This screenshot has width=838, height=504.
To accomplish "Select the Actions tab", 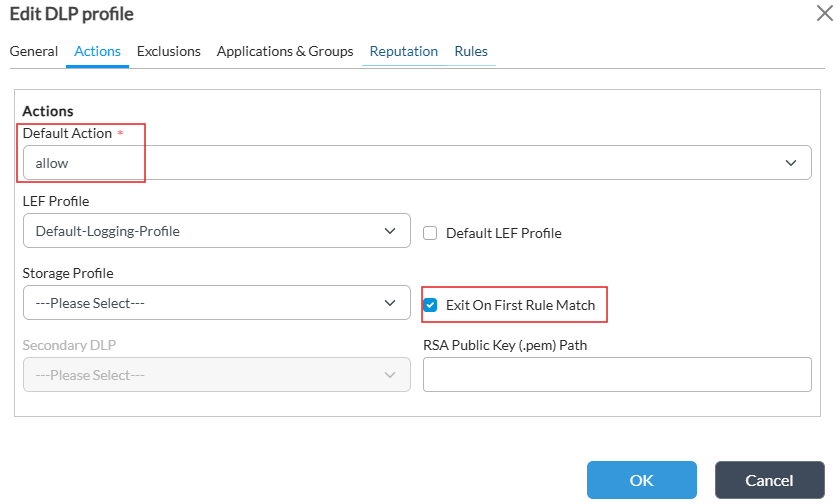I will click(x=97, y=51).
